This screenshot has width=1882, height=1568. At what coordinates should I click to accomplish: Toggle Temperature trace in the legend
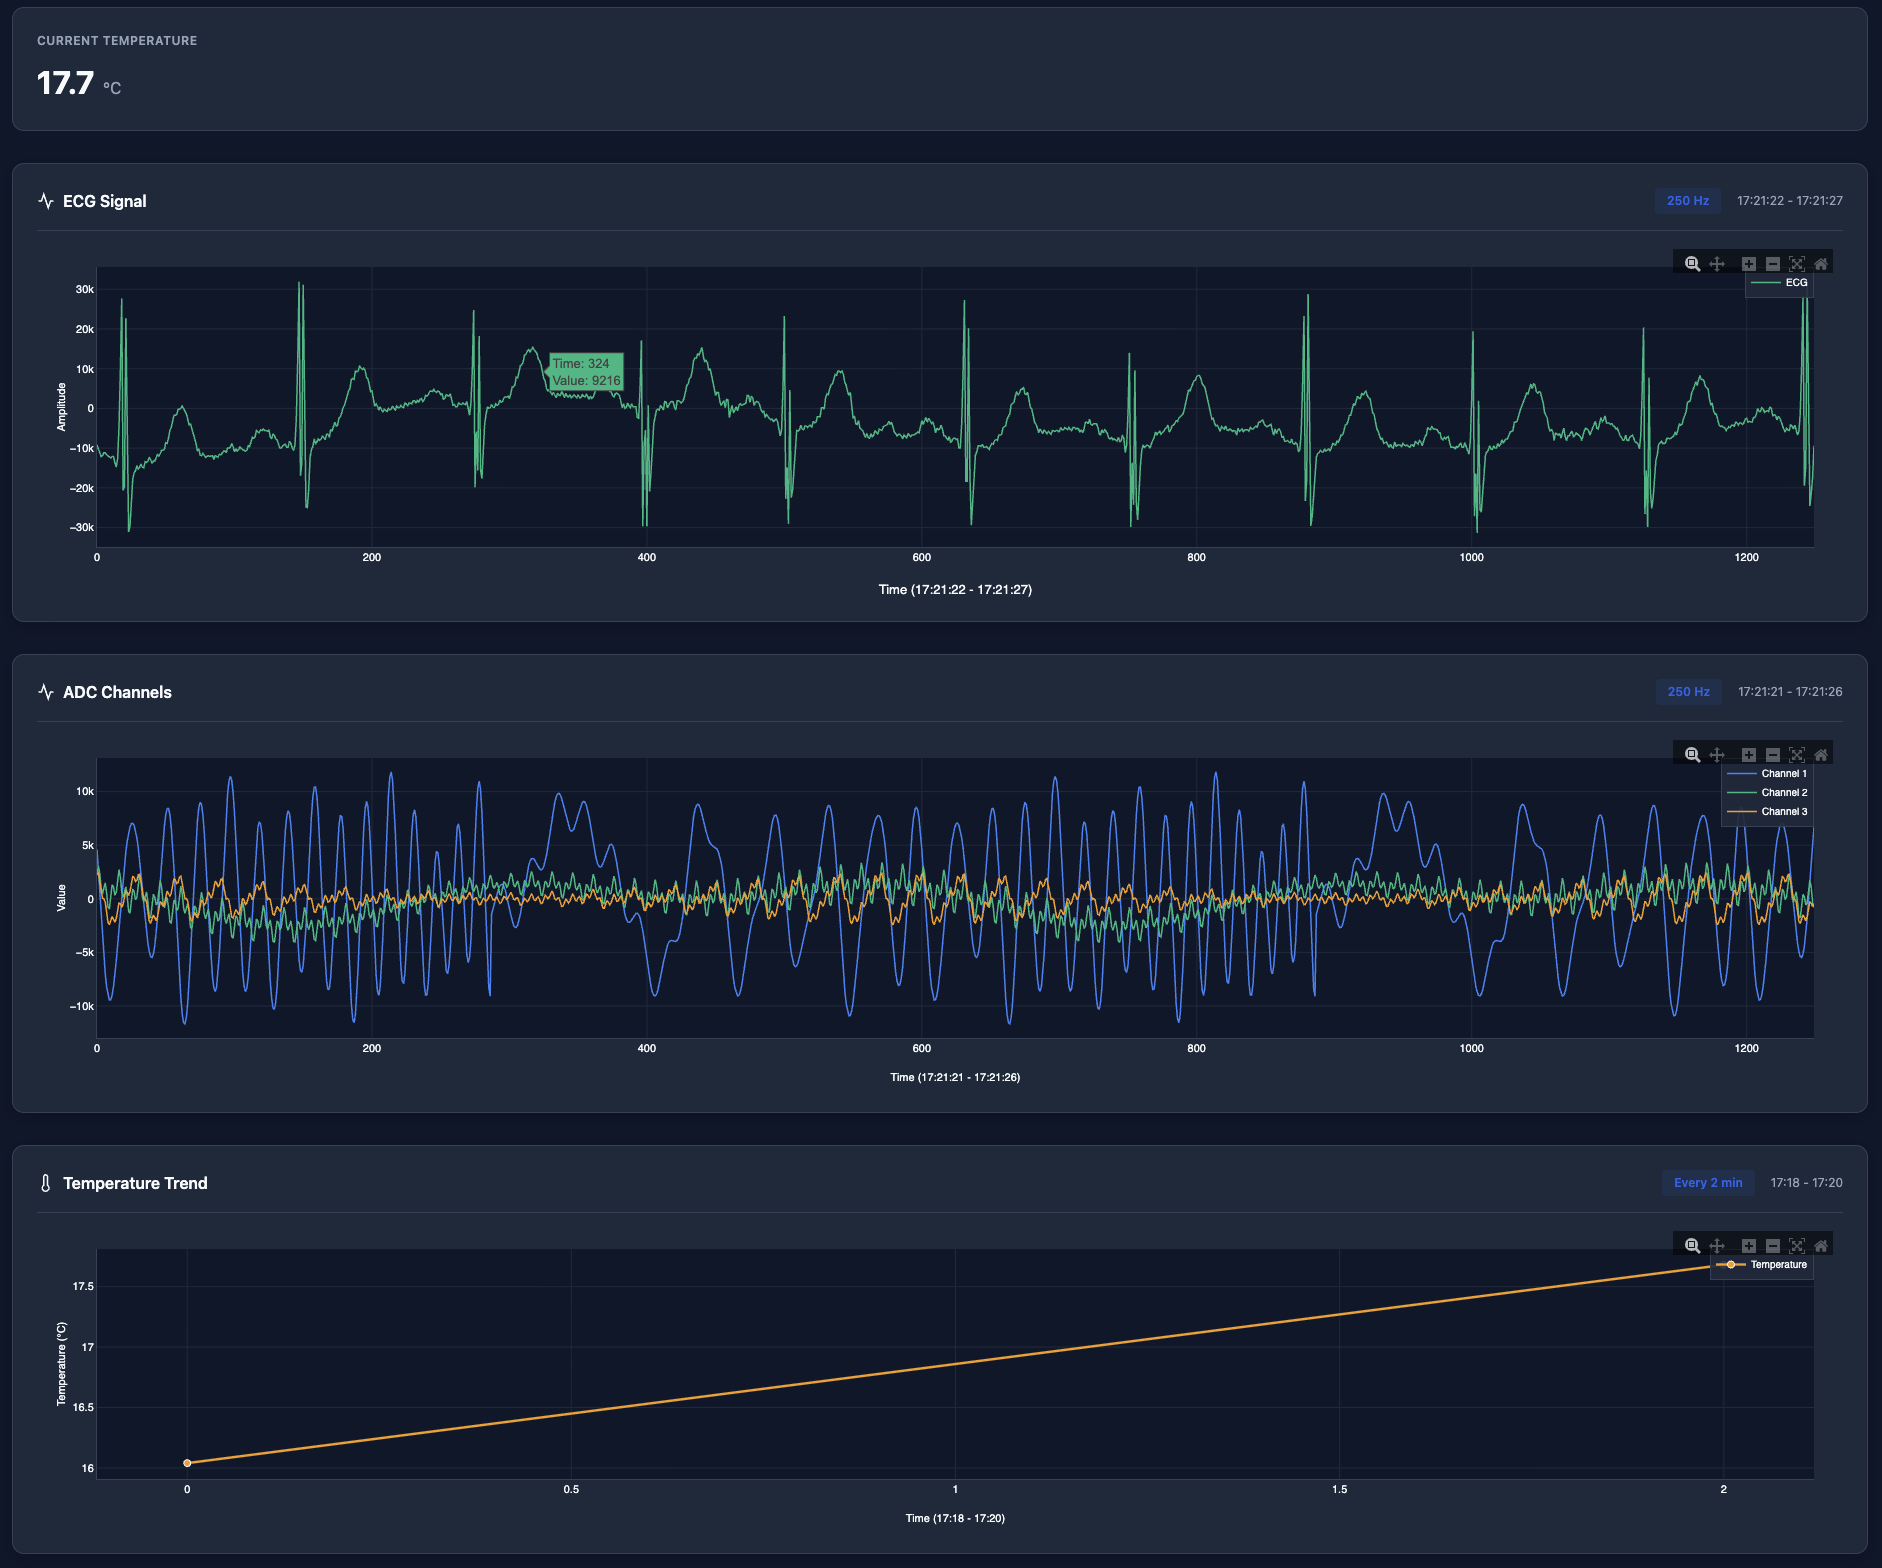(x=1762, y=1265)
